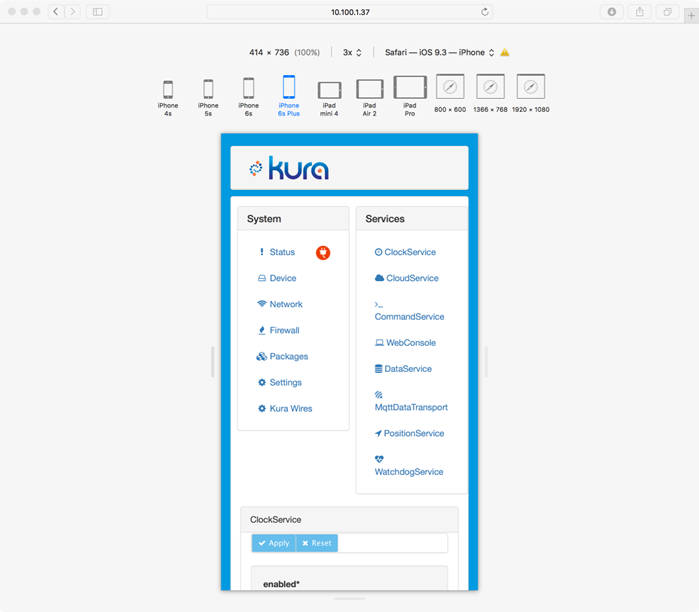Select the iPhone 6s device preset
This screenshot has width=699, height=612.
pyautogui.click(x=248, y=98)
